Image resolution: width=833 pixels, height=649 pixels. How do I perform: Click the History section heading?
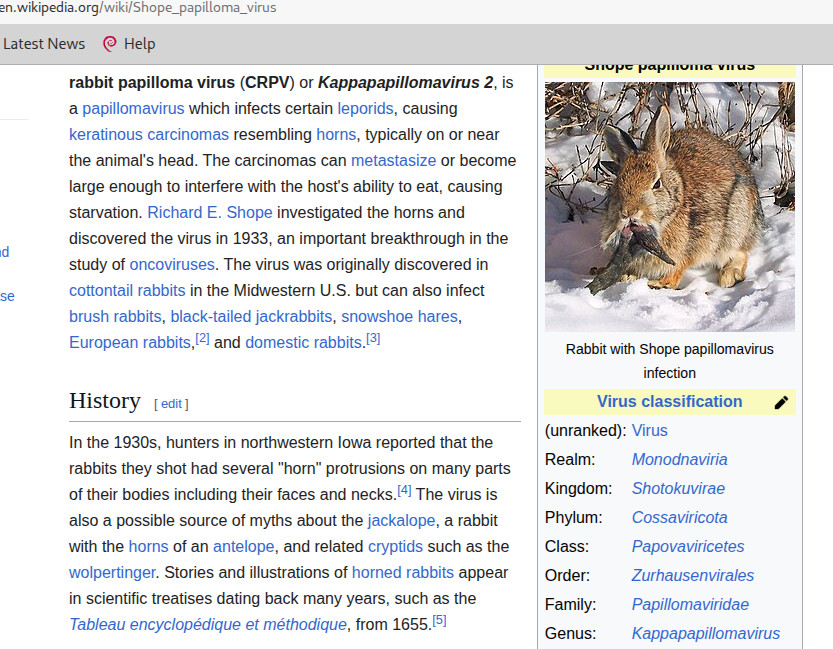pyautogui.click(x=105, y=401)
